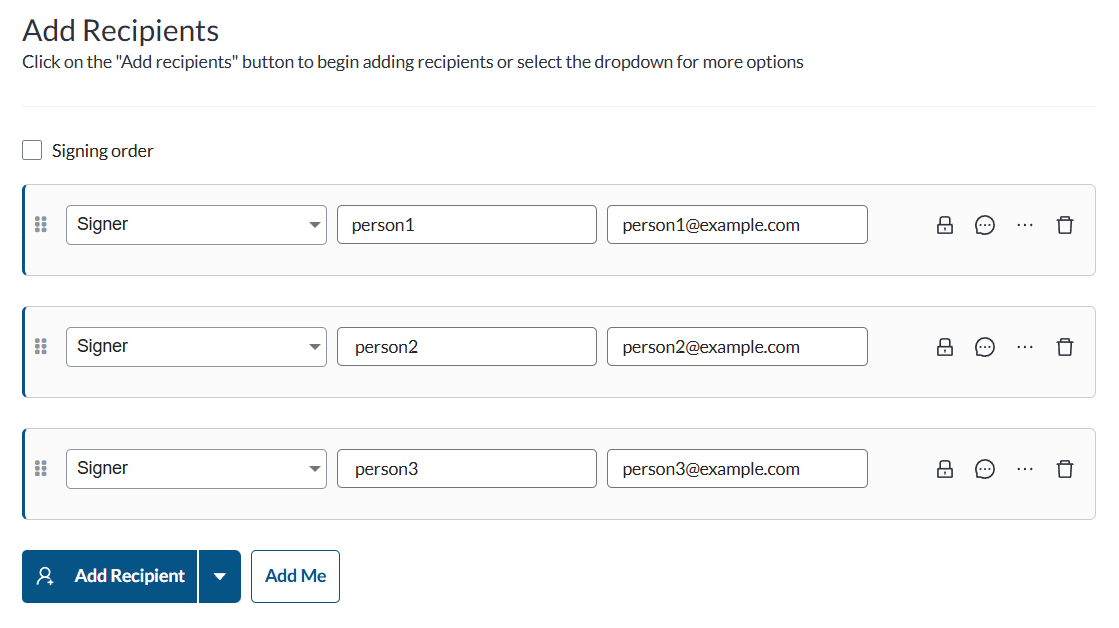Open more options ellipsis for person1
Image resolution: width=1119 pixels, height=628 pixels.
(1024, 225)
